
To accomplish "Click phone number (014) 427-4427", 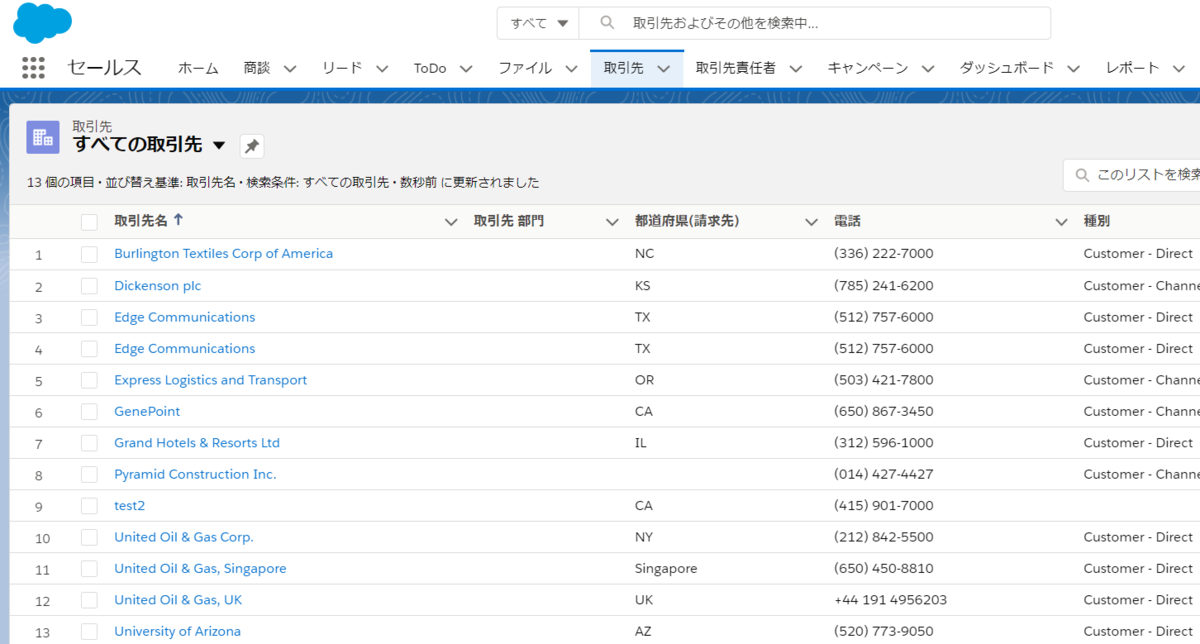I will [883, 474].
